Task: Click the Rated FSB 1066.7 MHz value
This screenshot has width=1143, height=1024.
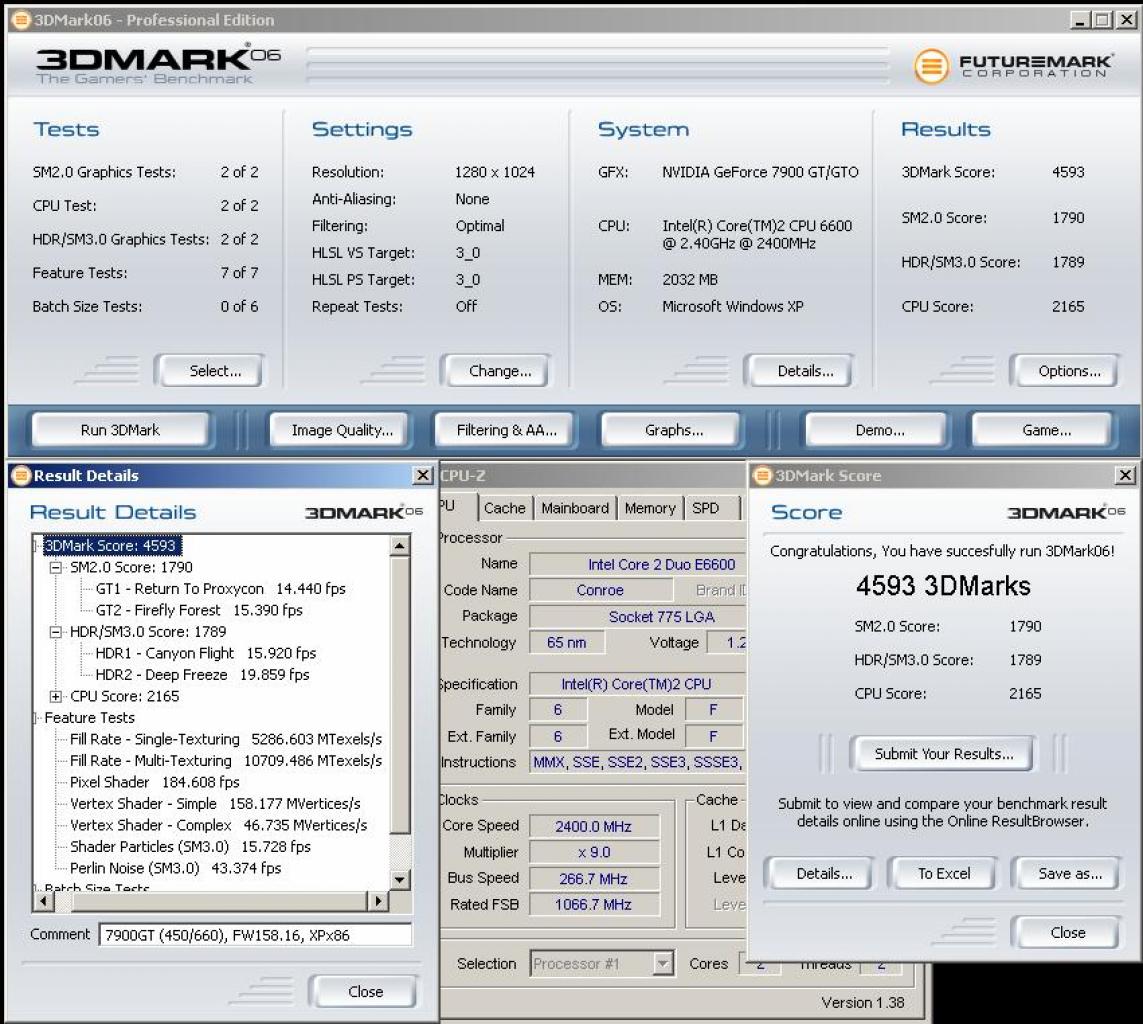Action: (x=594, y=904)
